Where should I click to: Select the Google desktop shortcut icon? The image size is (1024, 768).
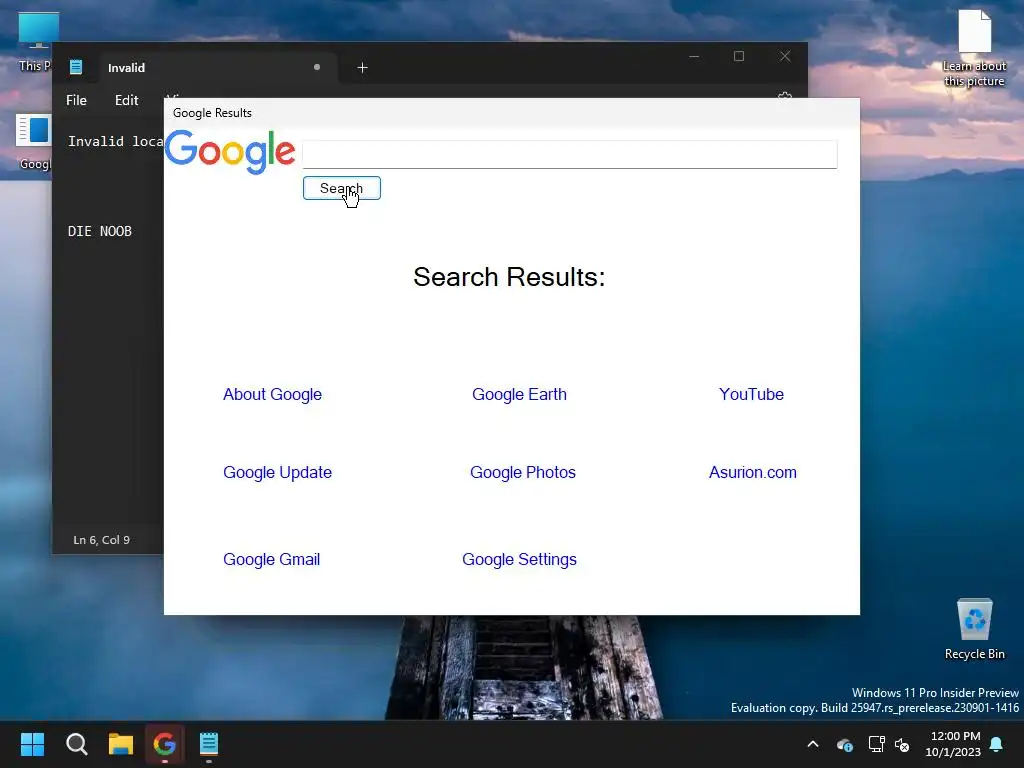pos(34,142)
